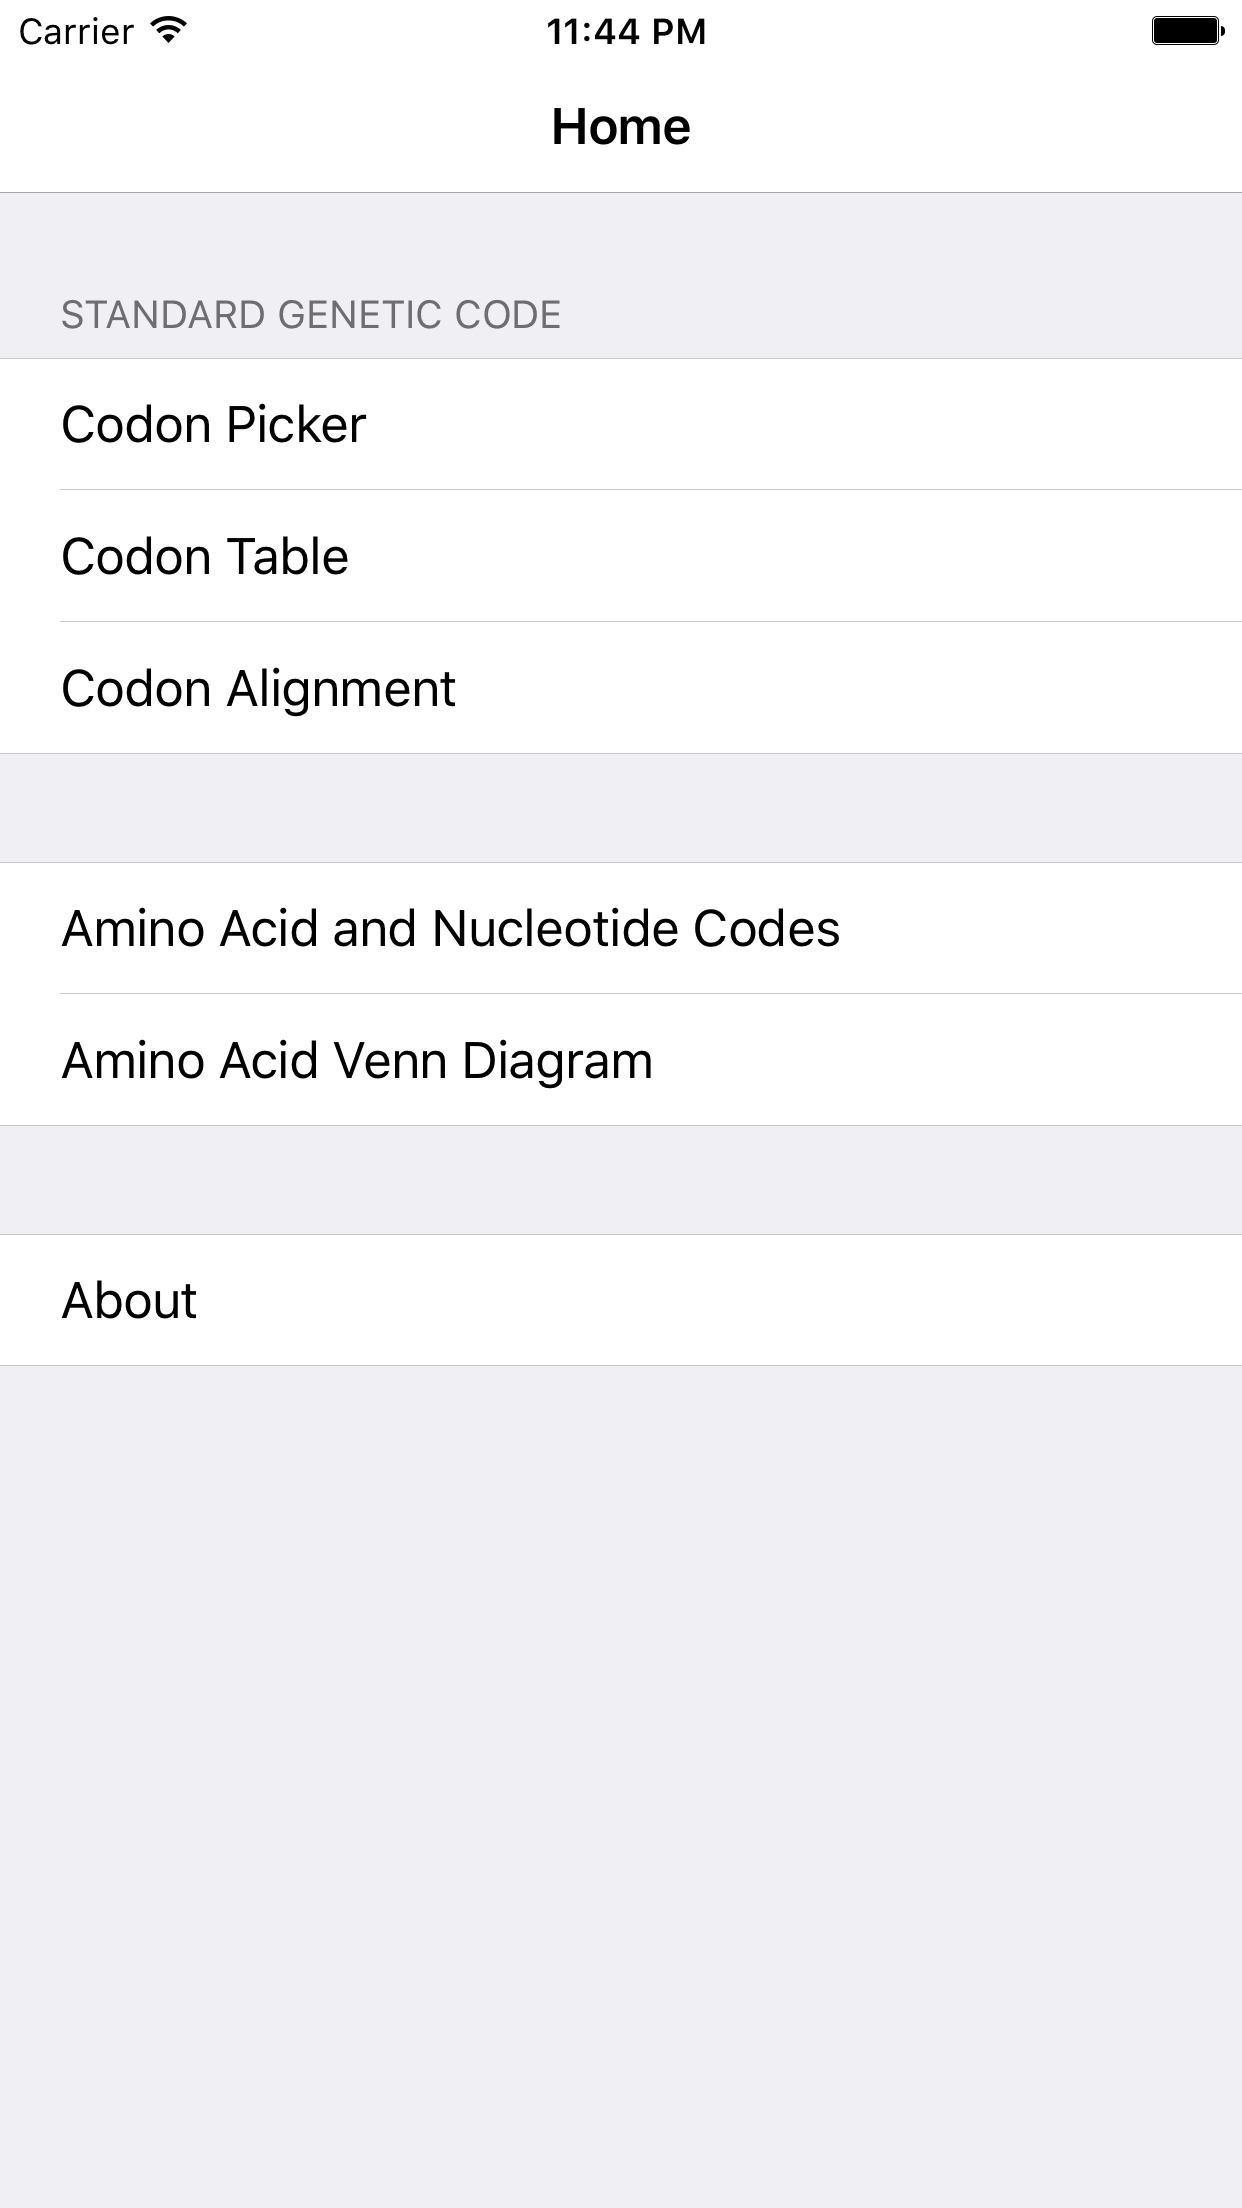Click the 'About' label text

(x=130, y=1300)
